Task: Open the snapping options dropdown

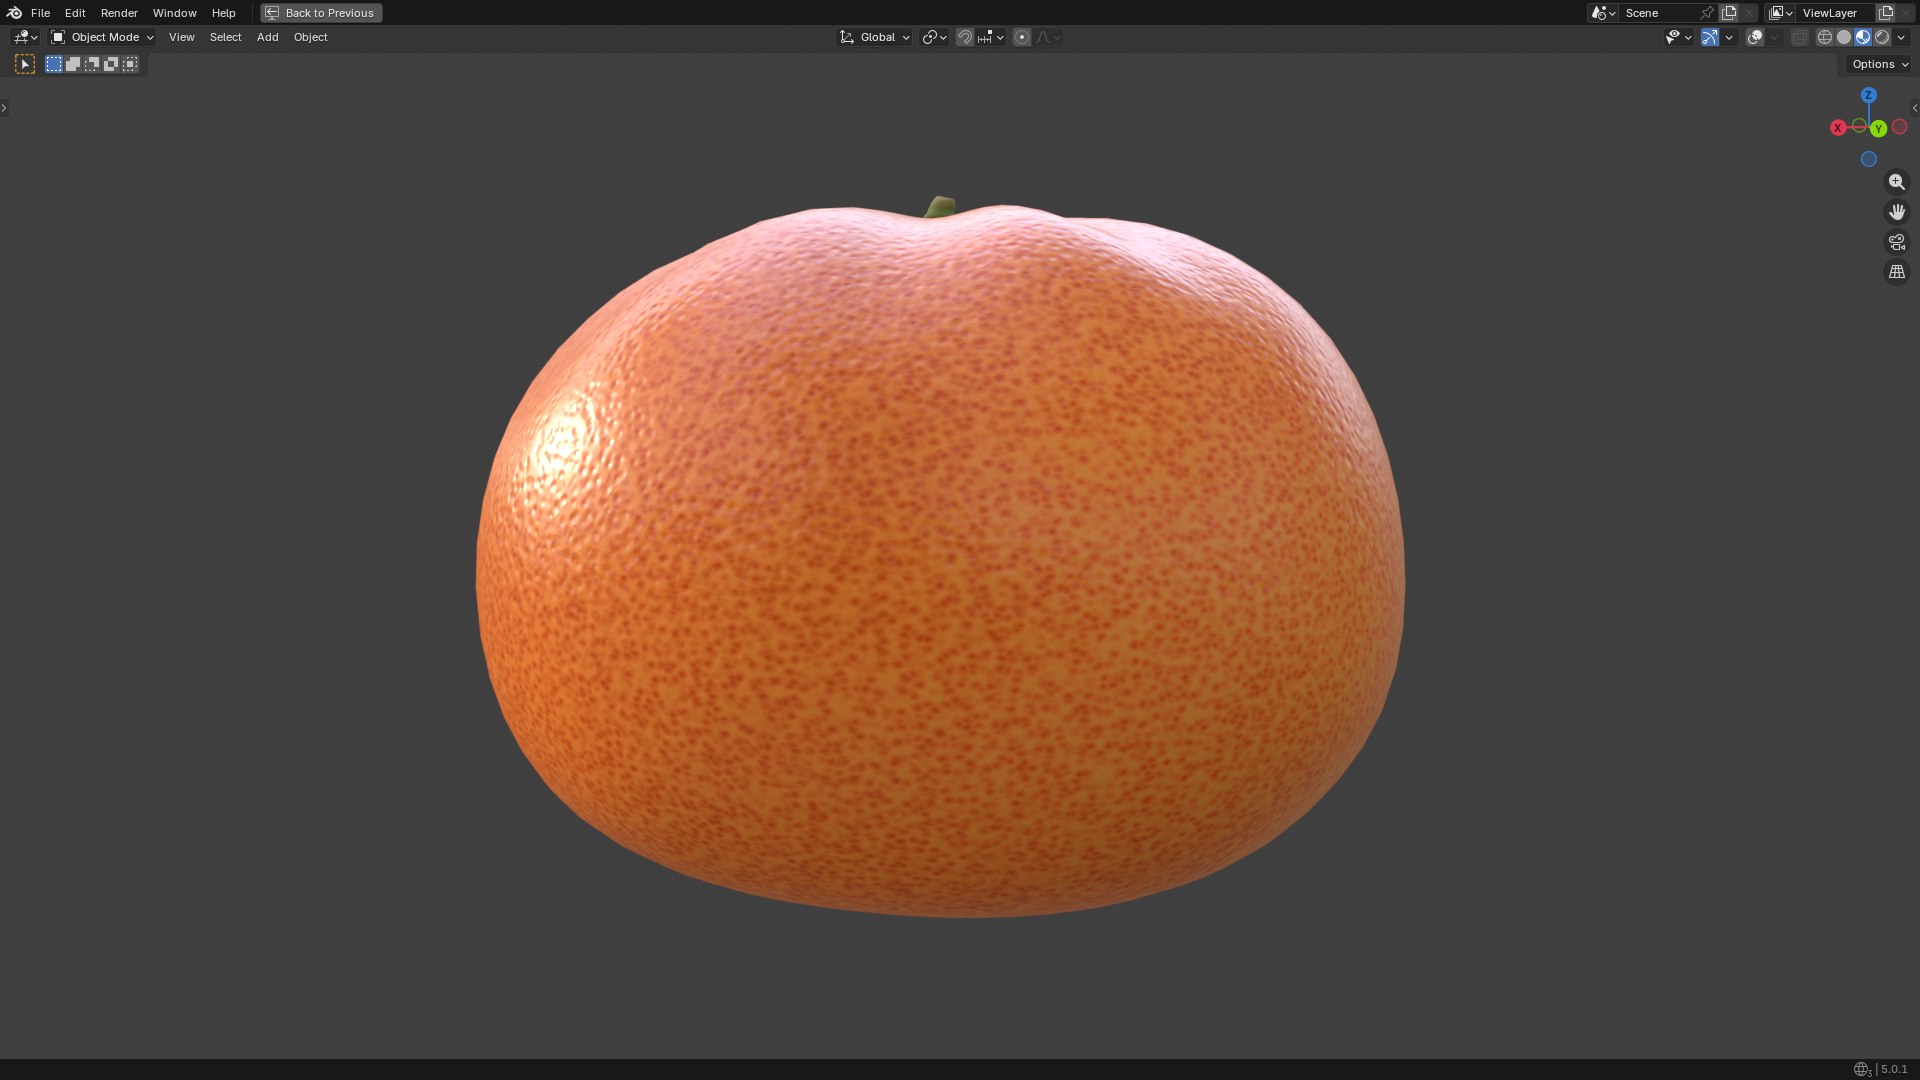Action: coord(990,37)
